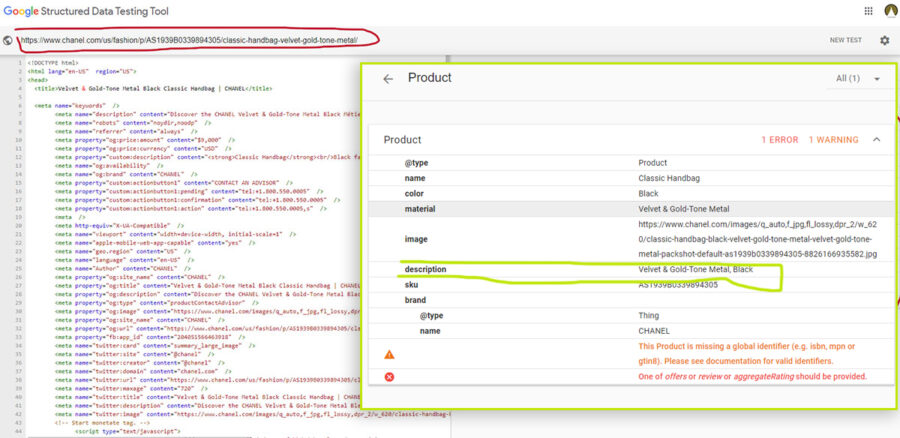The height and width of the screenshot is (438, 900).
Task: Open the All (1) dropdown
Action: click(858, 79)
